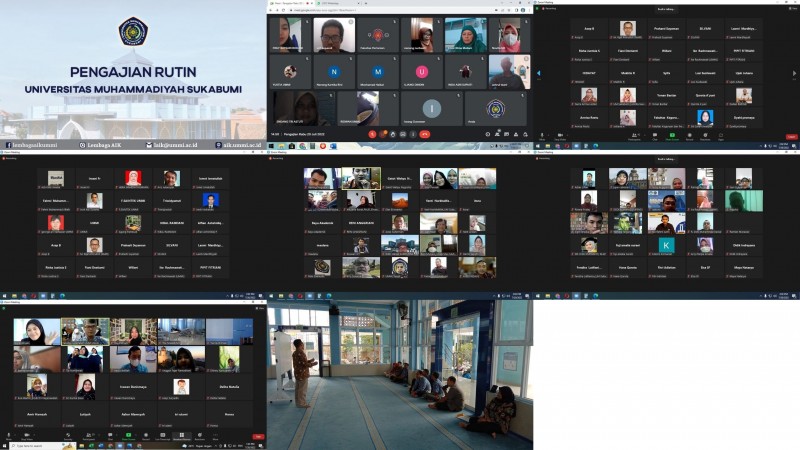Reload the Google Meet page in Chrome

point(283,10)
